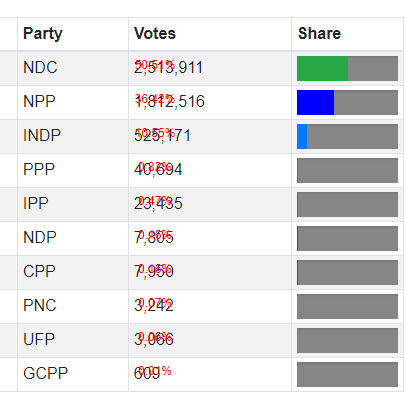Select the PNC row label
413x410 pixels.
(x=40, y=306)
